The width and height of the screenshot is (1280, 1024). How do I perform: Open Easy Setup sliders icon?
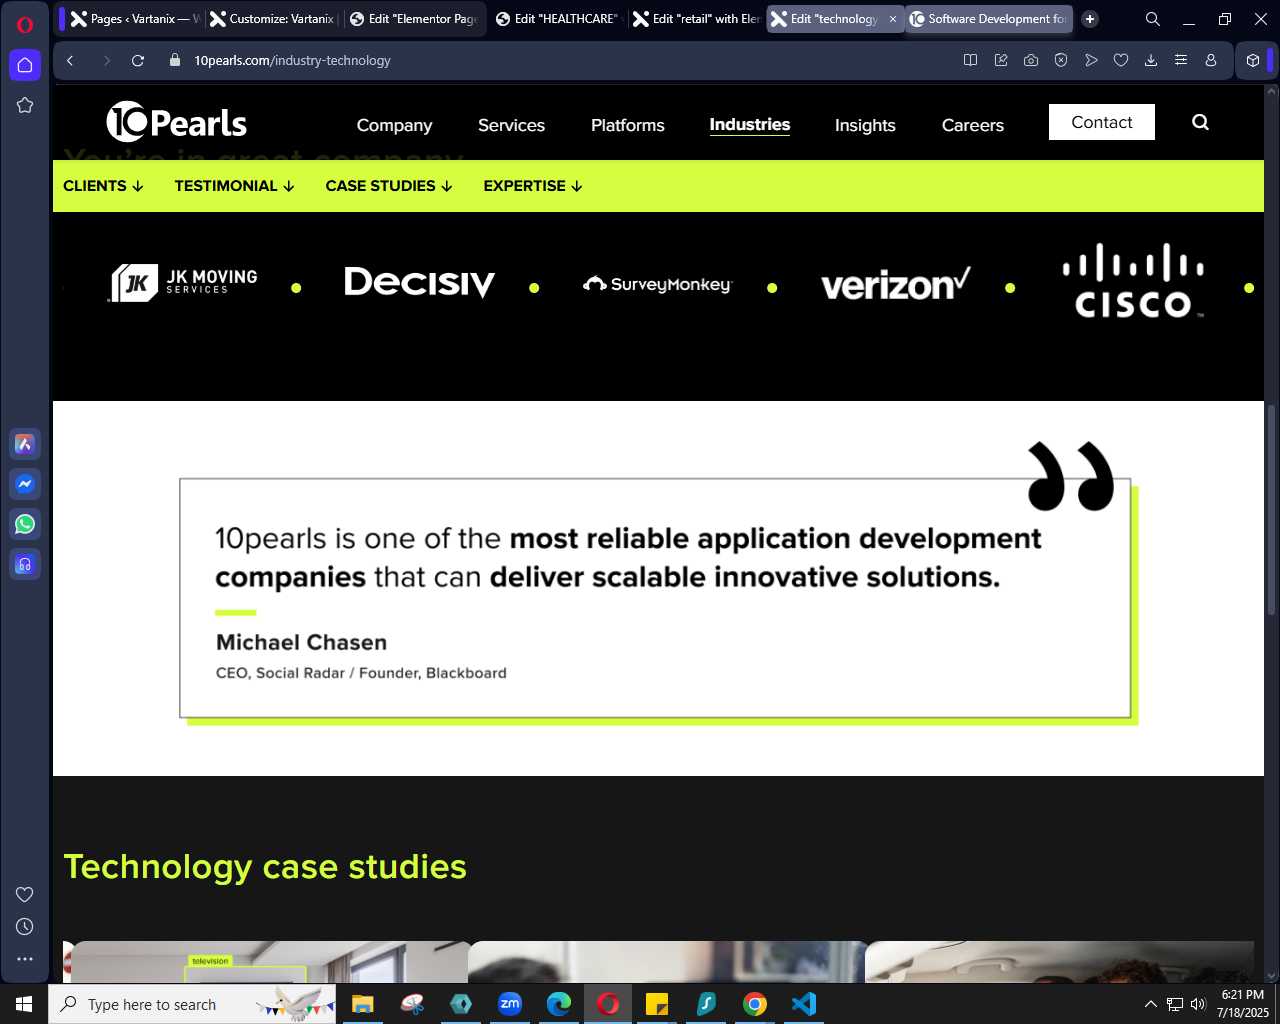1181,60
